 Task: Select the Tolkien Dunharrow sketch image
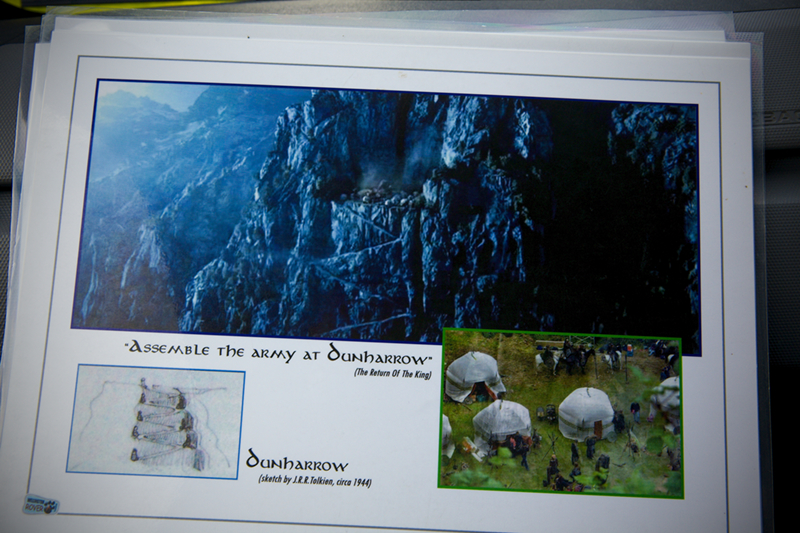point(155,421)
